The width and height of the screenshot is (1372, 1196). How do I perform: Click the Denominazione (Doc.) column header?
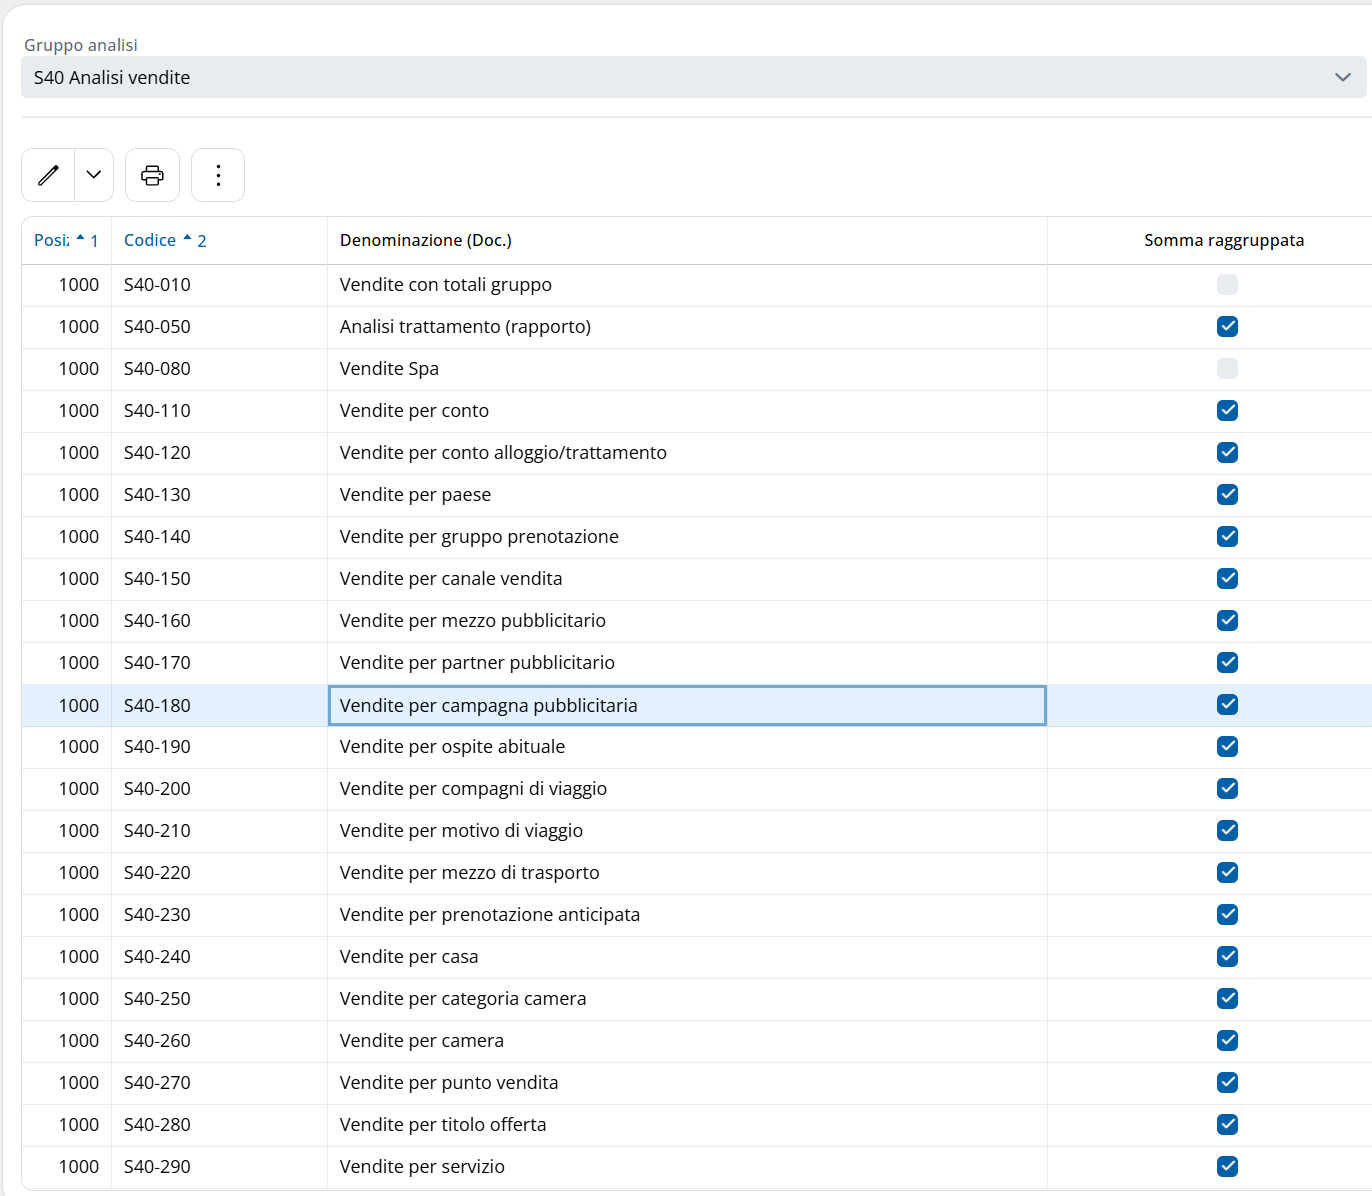click(426, 240)
